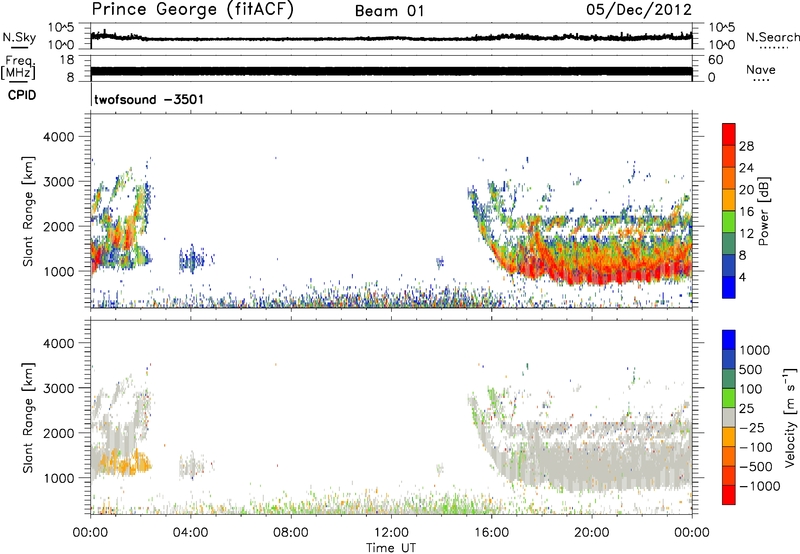This screenshot has height=554, width=800.
Task: Click the '04:00' time axis label
Action: pos(190,533)
